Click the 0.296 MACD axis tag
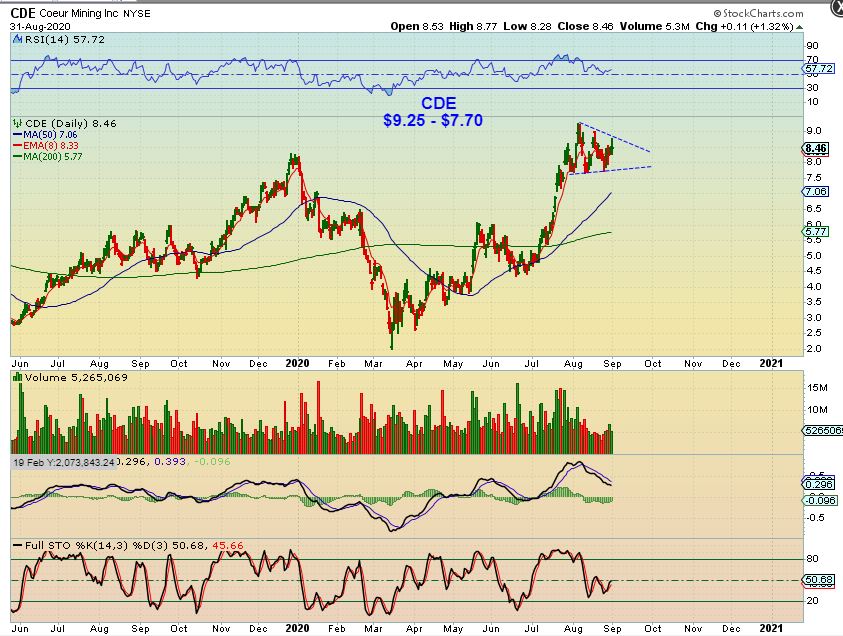This screenshot has height=636, width=843. [x=819, y=484]
